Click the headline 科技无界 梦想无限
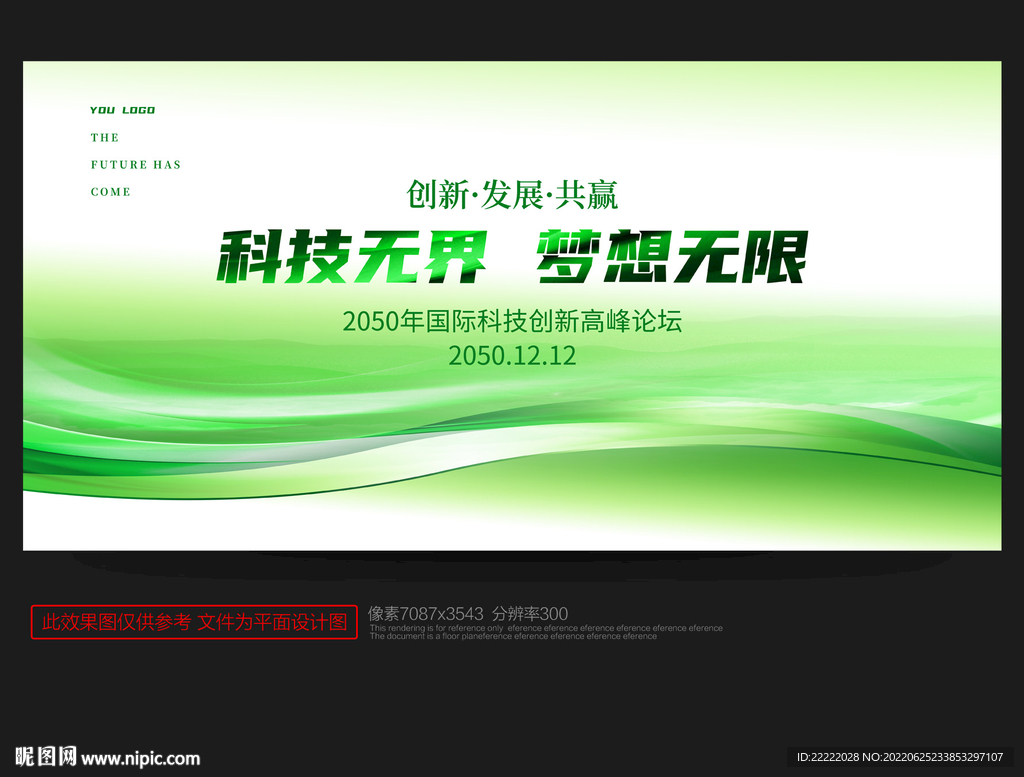The height and width of the screenshot is (777, 1024). pos(512,258)
